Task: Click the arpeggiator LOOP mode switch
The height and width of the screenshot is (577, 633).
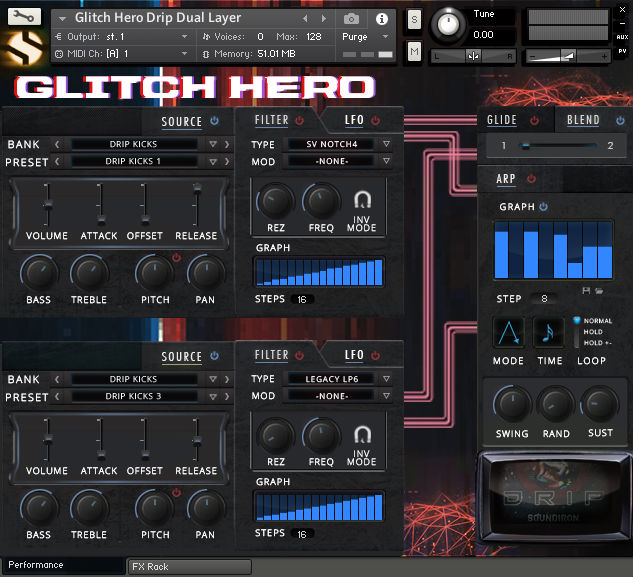Action: coord(576,332)
